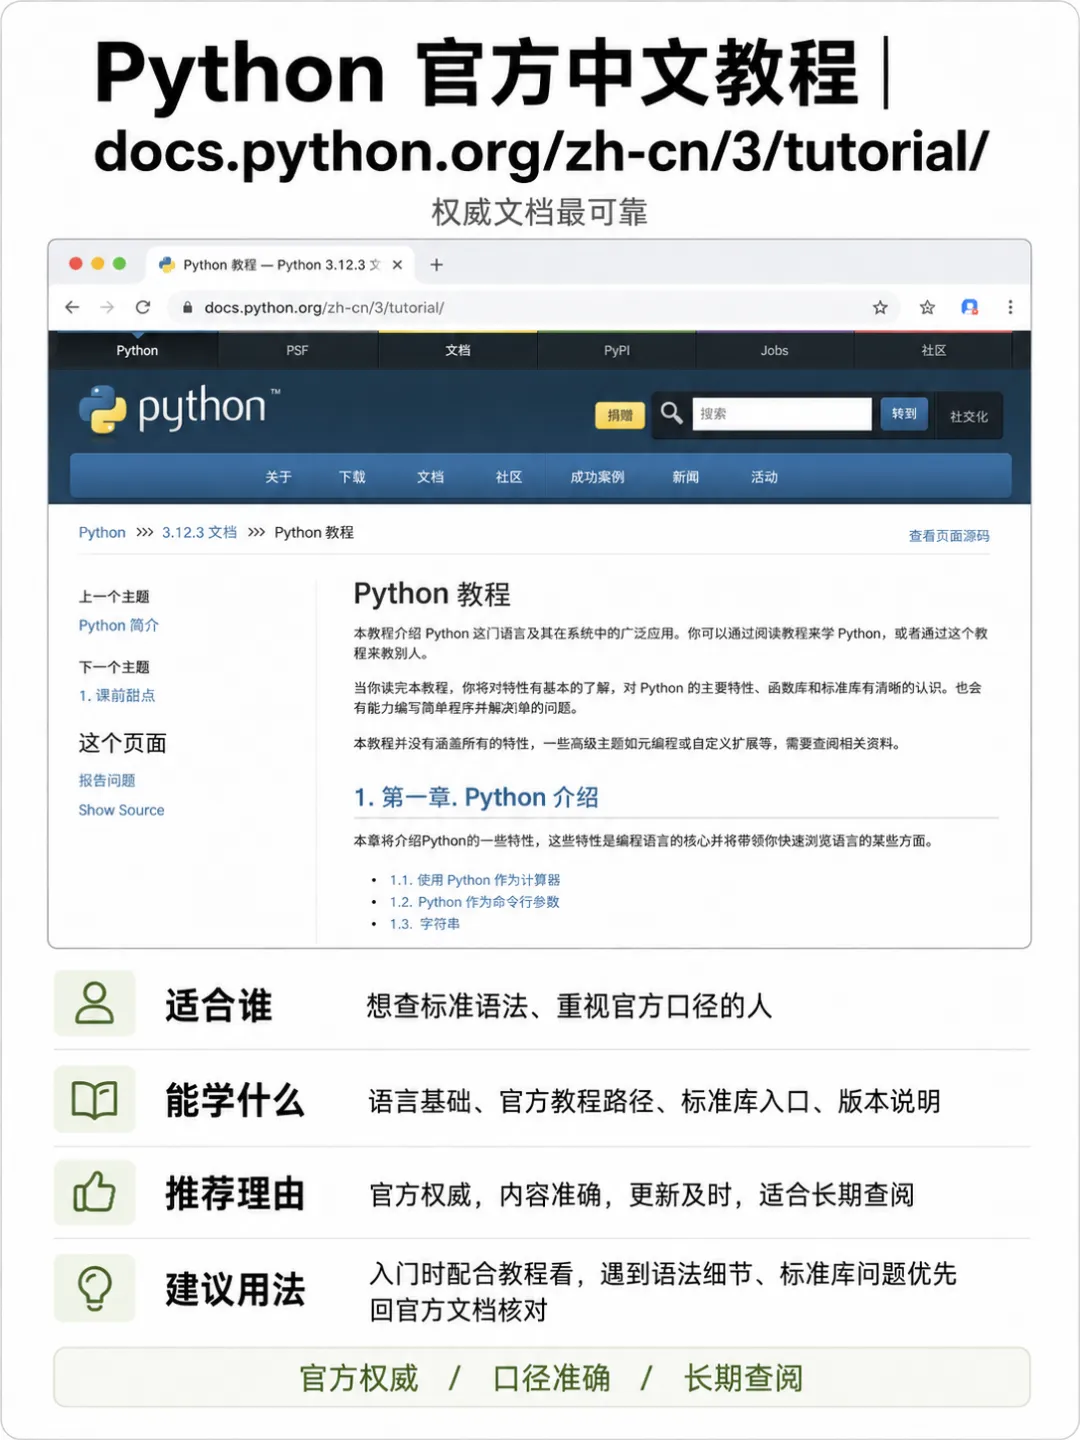Click the 转到 search submit button
This screenshot has height=1440, width=1080.
tap(904, 414)
